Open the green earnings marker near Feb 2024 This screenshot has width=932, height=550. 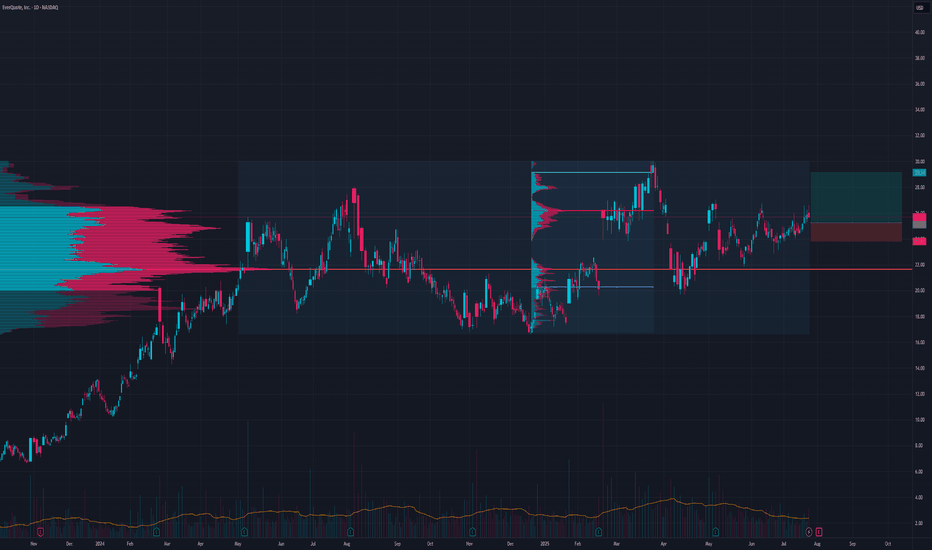(156, 532)
